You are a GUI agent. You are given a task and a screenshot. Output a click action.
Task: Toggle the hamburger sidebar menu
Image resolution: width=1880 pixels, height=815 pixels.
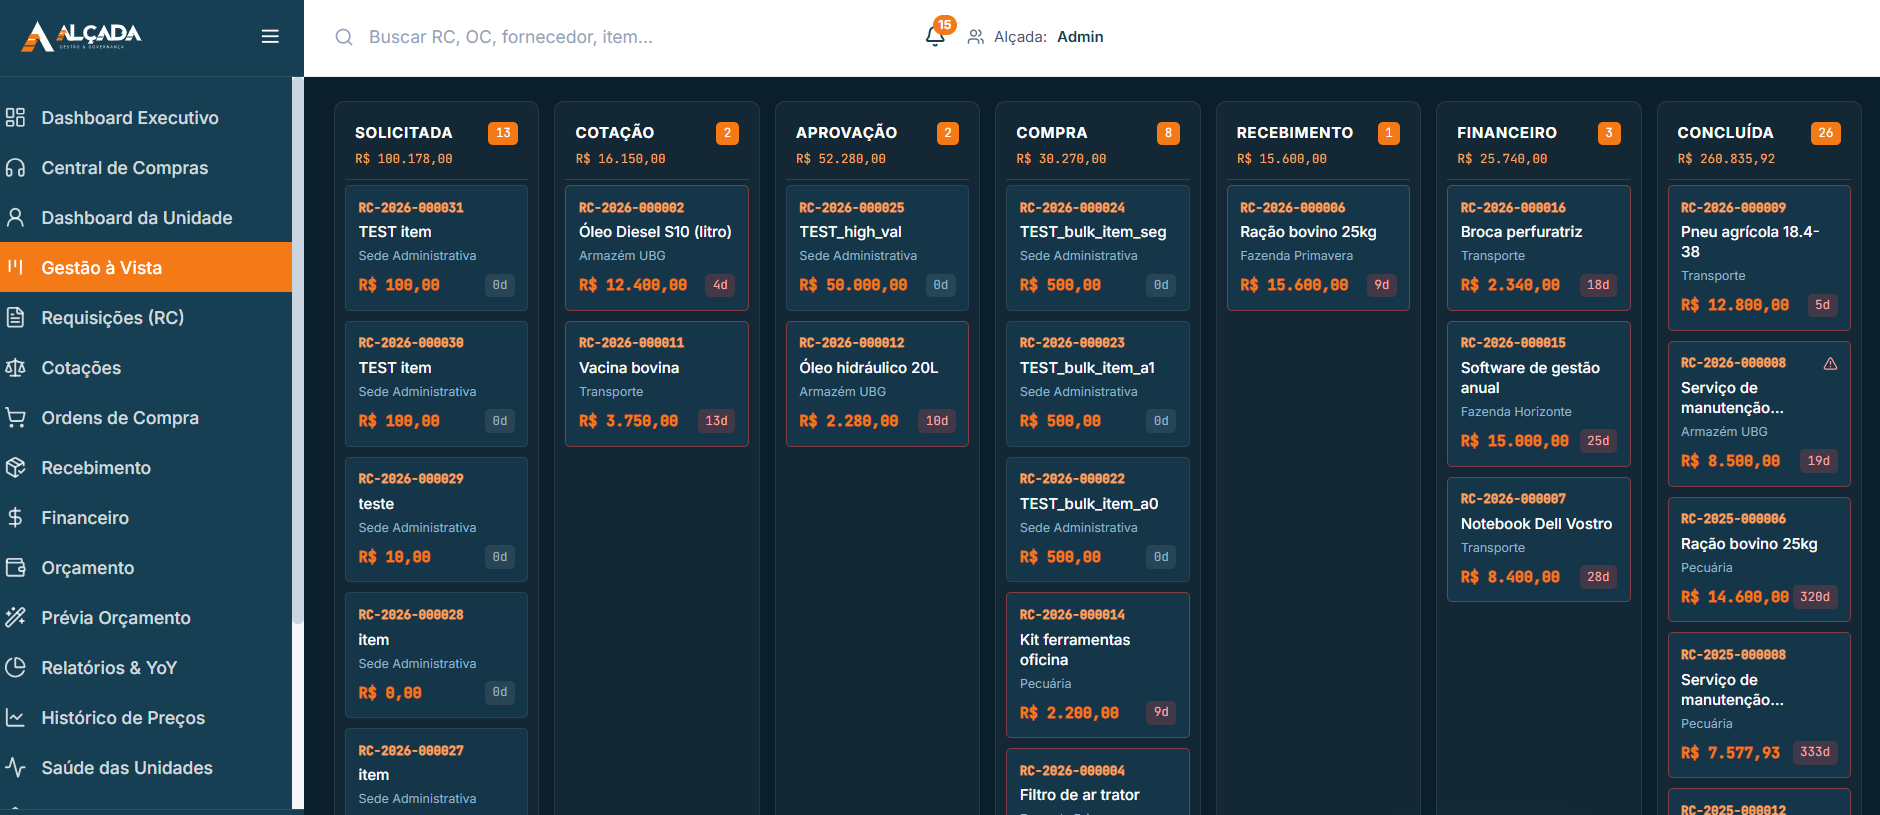click(x=270, y=36)
